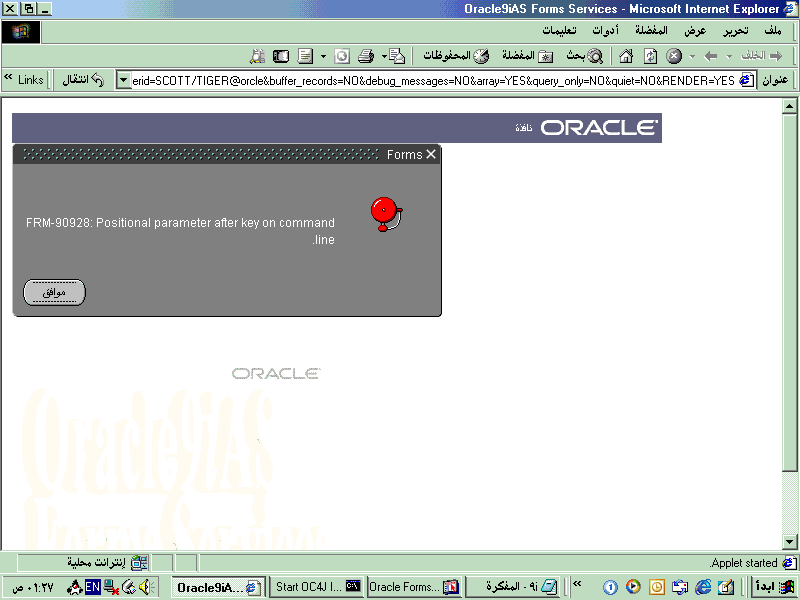This screenshot has height=600, width=800.
Task: Click inside the URL address field
Action: tap(430, 80)
